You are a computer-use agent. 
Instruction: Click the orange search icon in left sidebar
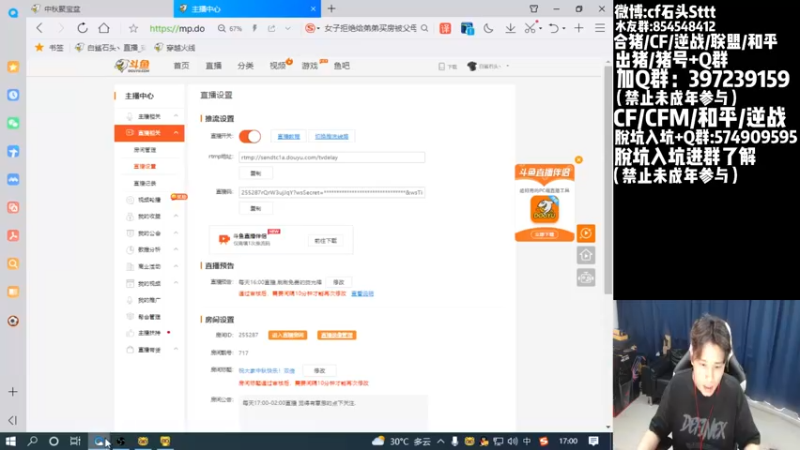click(13, 264)
